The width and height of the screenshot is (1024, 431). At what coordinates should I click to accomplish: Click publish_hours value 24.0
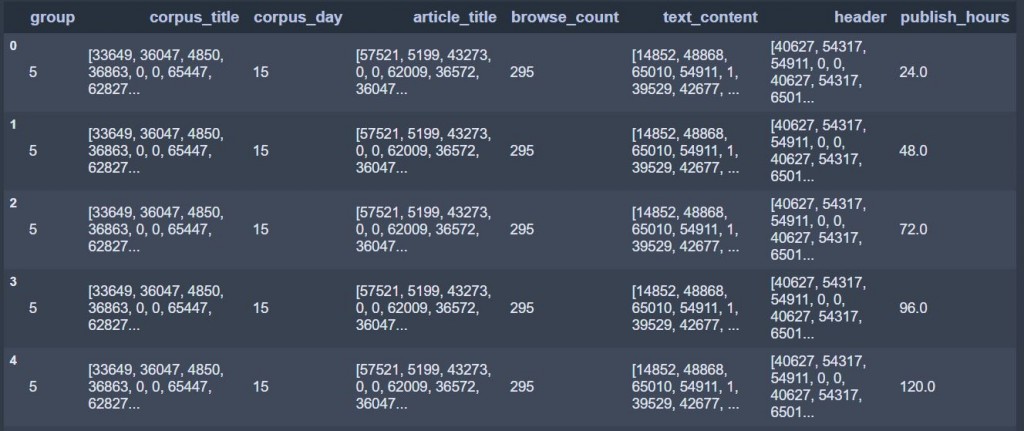coord(913,72)
